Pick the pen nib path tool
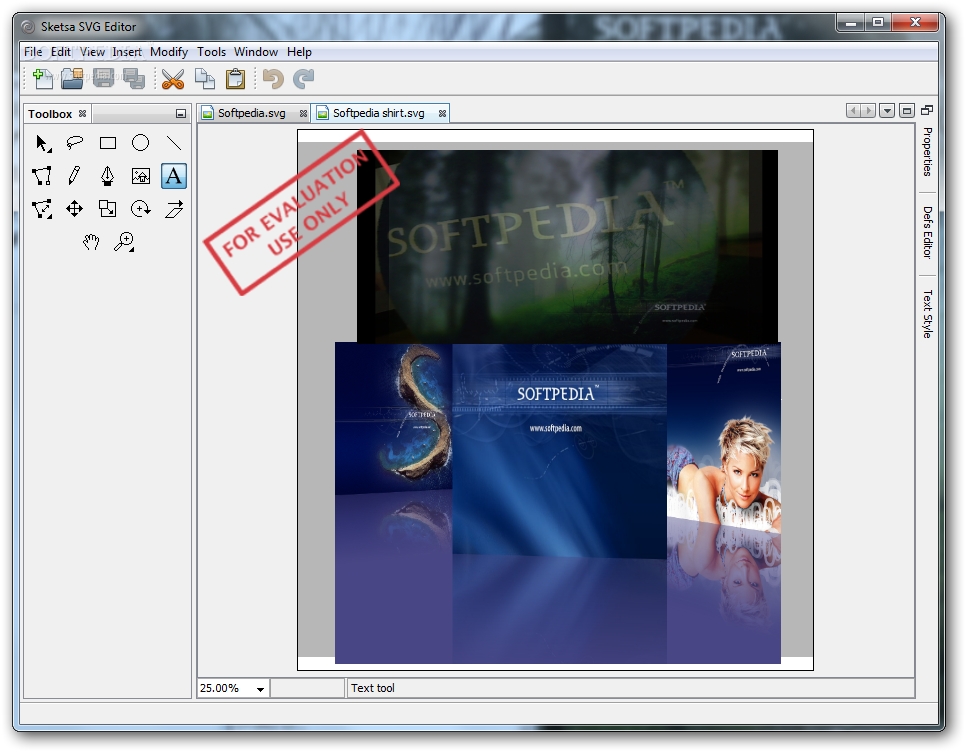This screenshot has width=966, height=752. [108, 176]
